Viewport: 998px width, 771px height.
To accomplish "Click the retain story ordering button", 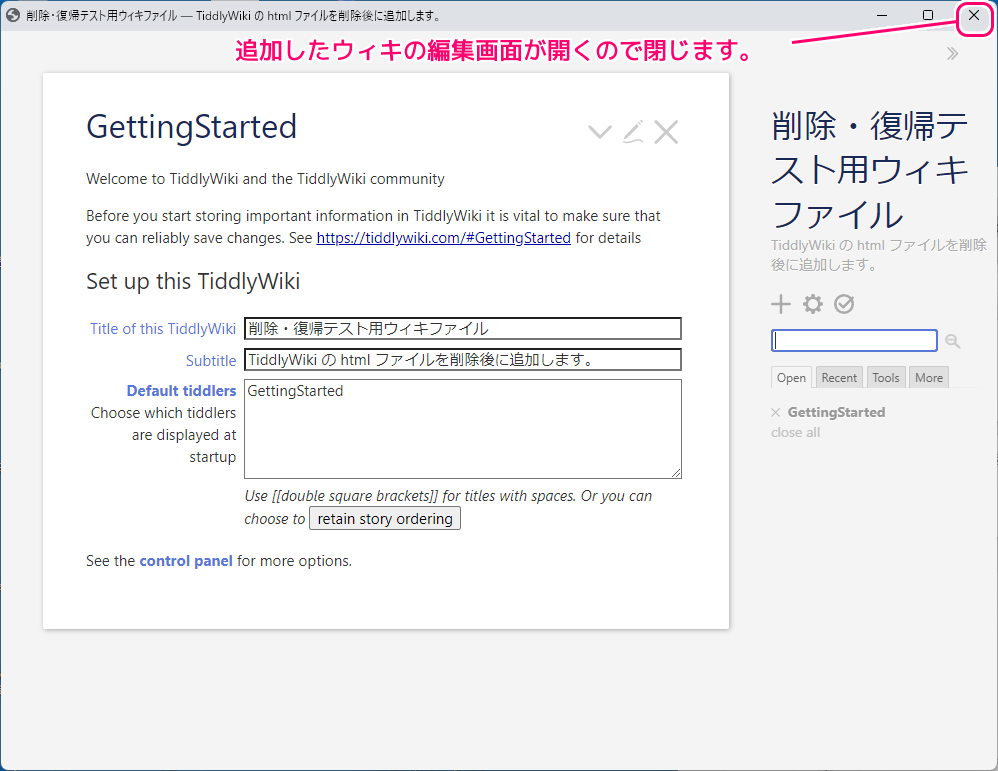I will coord(384,518).
